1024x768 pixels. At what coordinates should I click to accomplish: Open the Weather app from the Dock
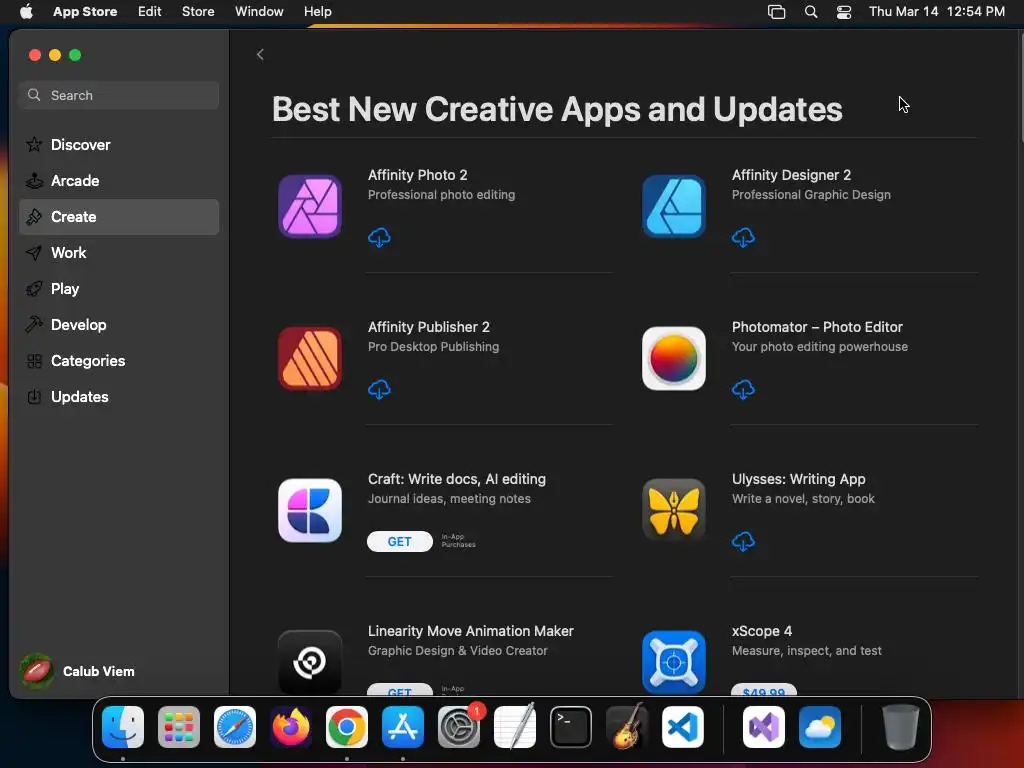(820, 727)
